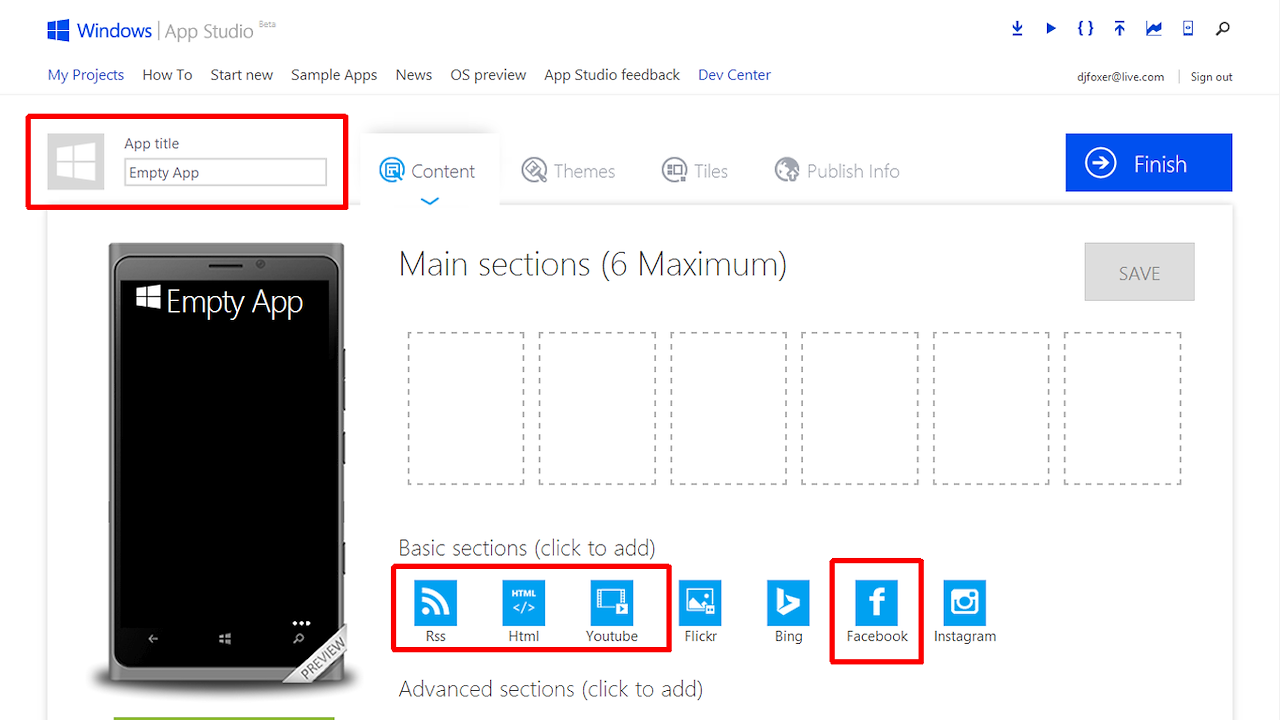Add a Flickr section
The height and width of the screenshot is (720, 1280).
pyautogui.click(x=700, y=612)
